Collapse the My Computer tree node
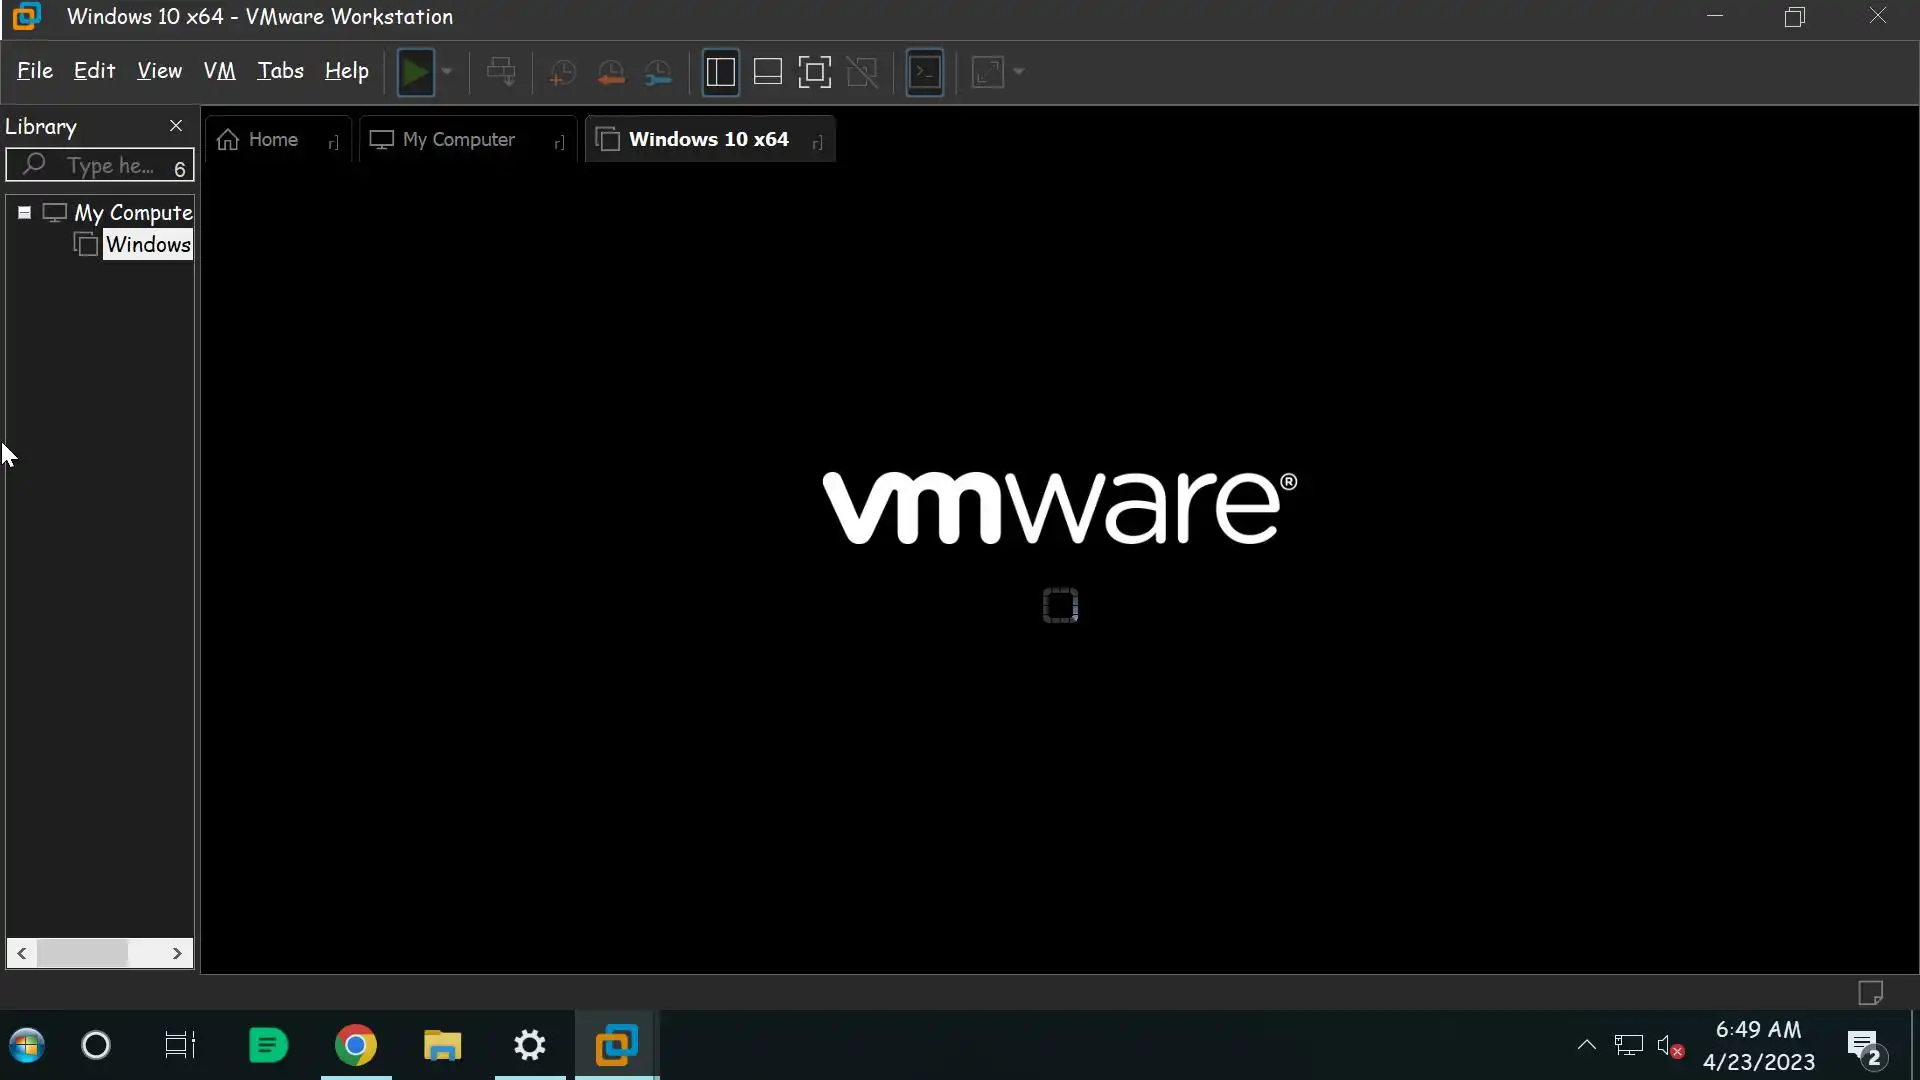 24,212
